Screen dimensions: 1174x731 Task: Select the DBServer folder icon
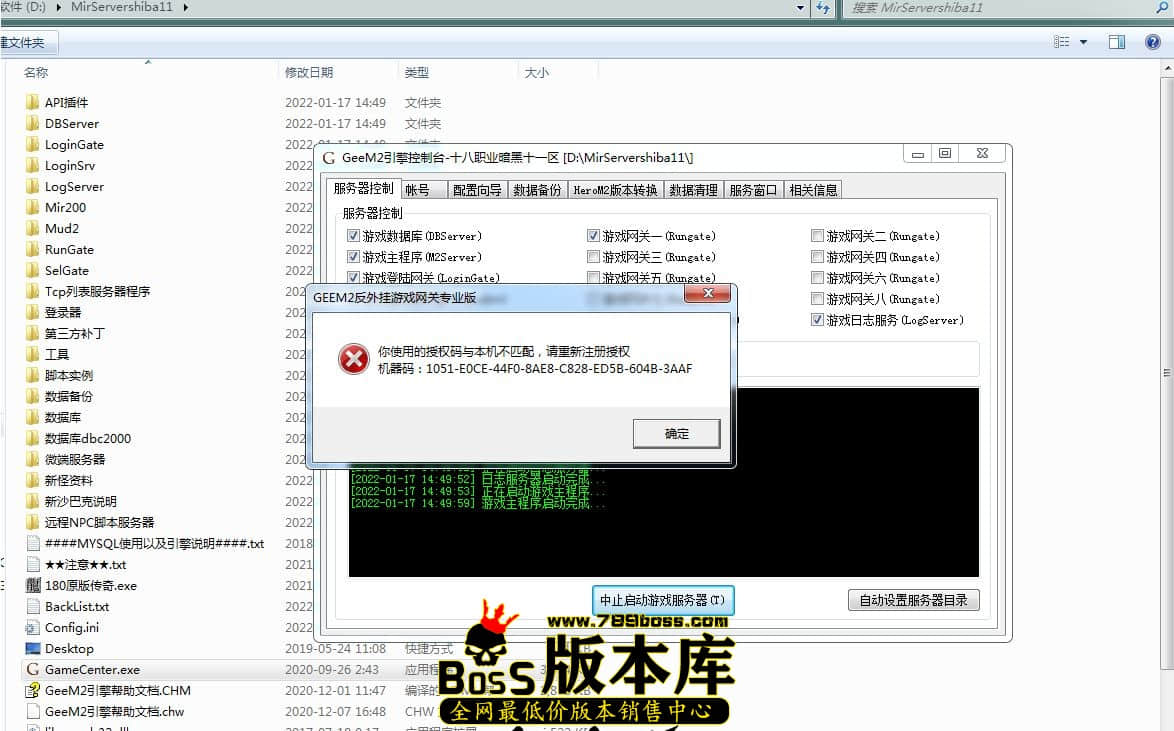32,123
